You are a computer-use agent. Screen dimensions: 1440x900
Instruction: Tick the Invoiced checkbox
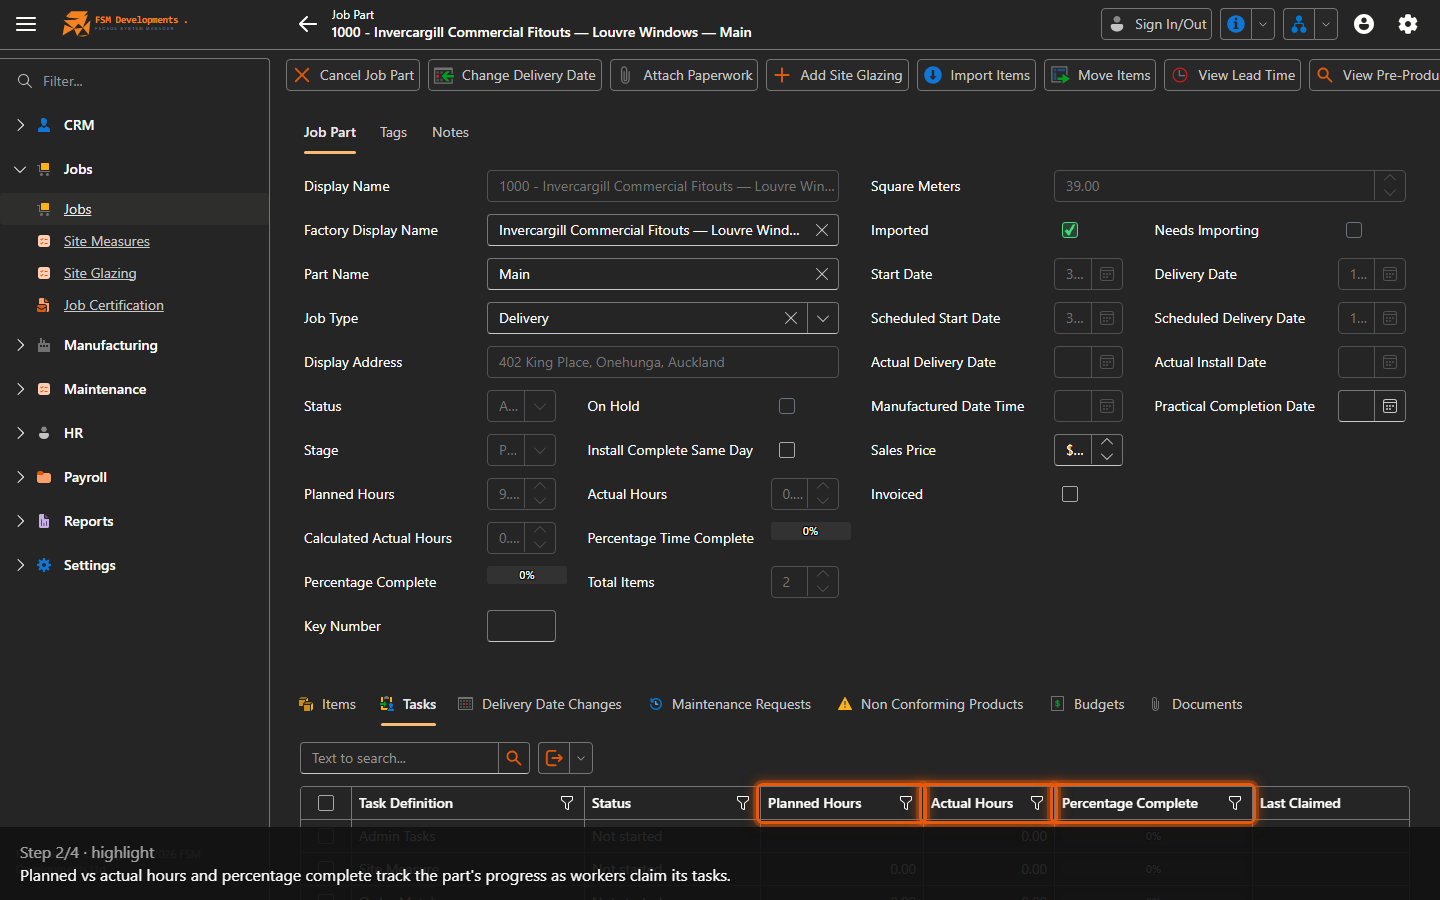(1070, 494)
